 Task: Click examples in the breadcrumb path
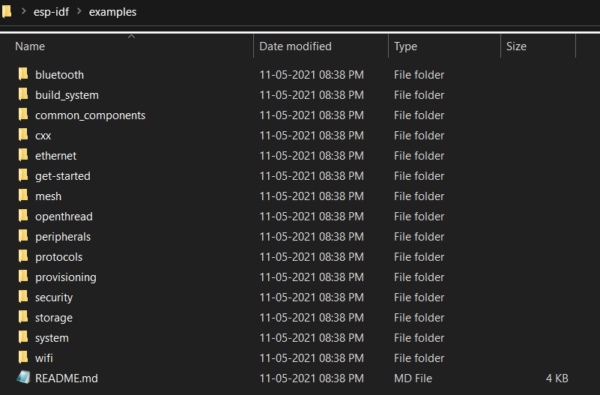112,12
